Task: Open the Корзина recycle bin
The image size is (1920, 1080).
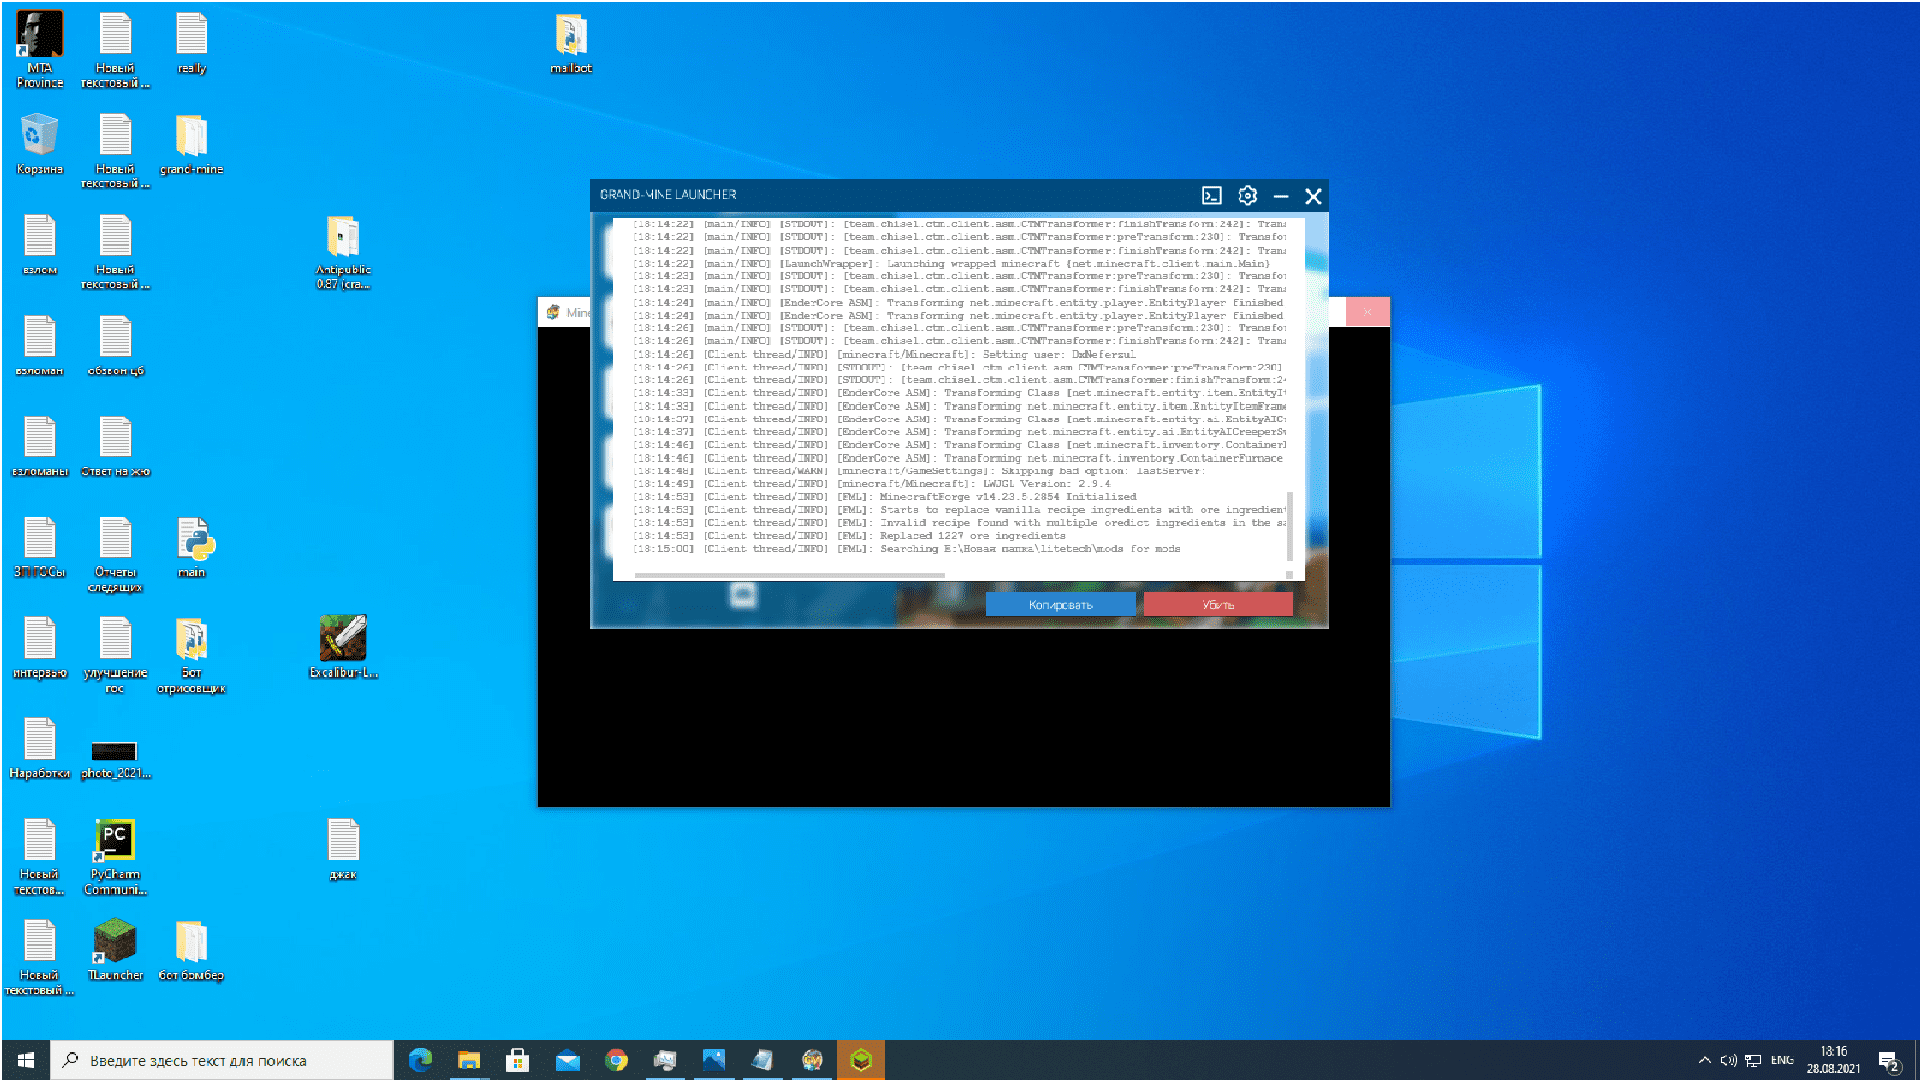Action: (39, 145)
